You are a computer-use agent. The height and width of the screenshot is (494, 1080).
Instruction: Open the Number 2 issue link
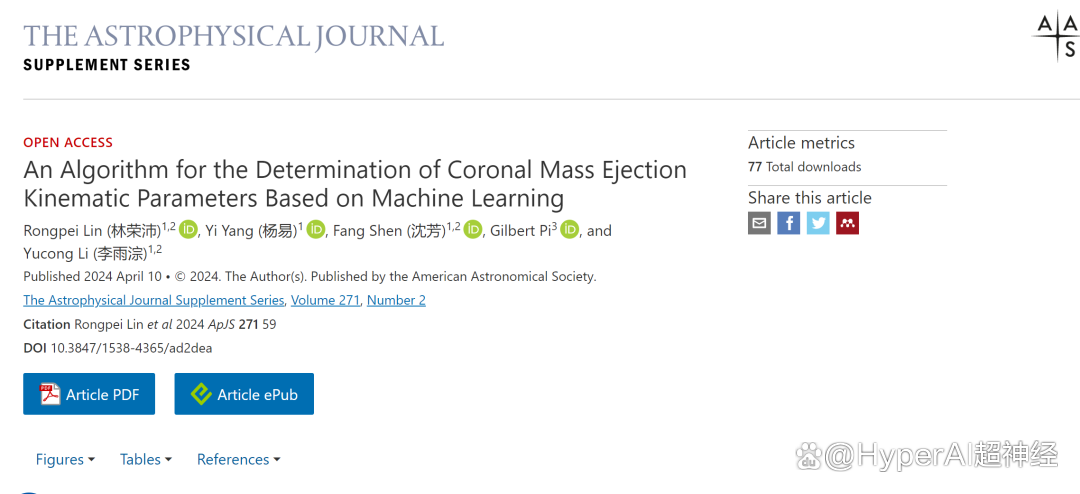(x=396, y=300)
